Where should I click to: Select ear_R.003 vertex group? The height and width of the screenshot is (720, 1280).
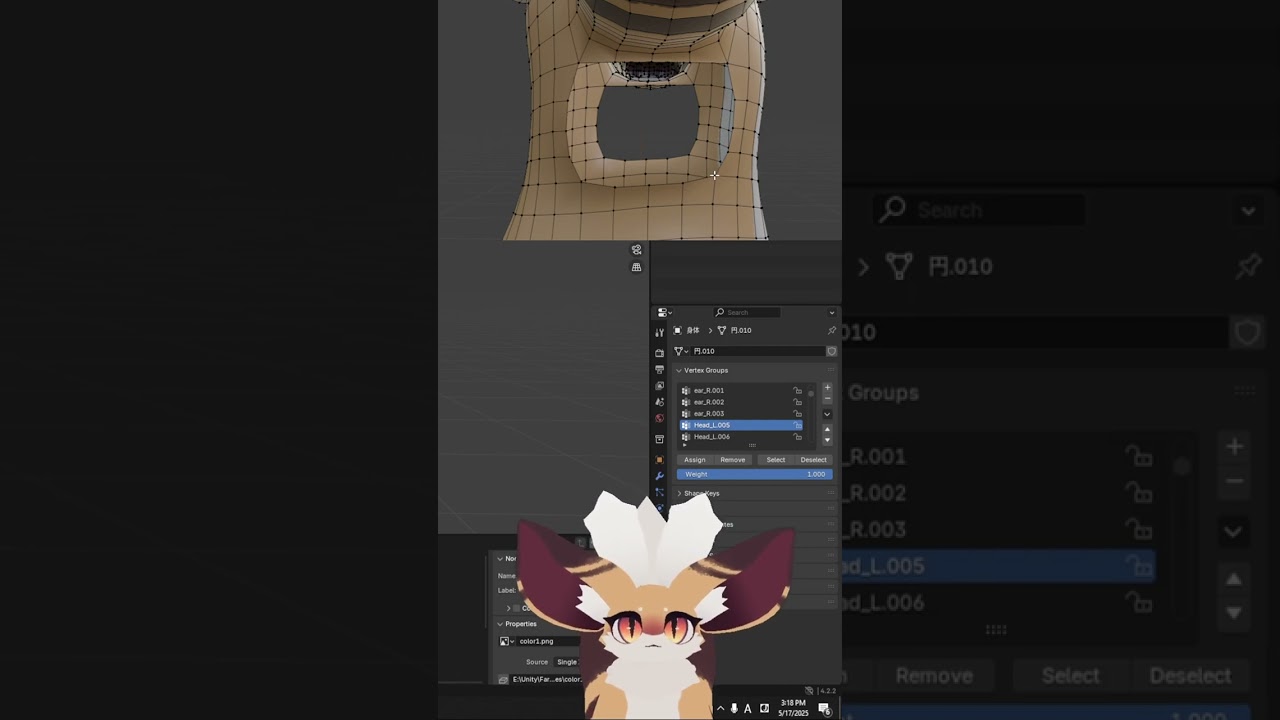tap(739, 414)
